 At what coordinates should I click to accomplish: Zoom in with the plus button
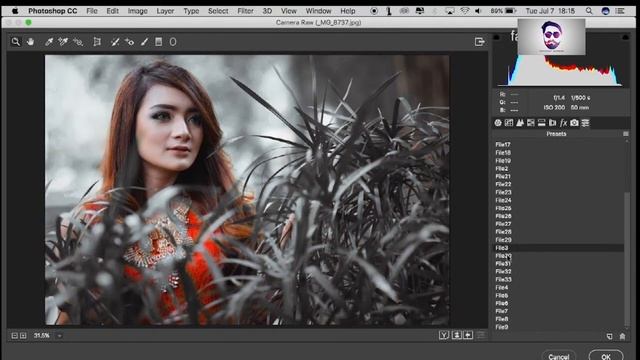23,336
